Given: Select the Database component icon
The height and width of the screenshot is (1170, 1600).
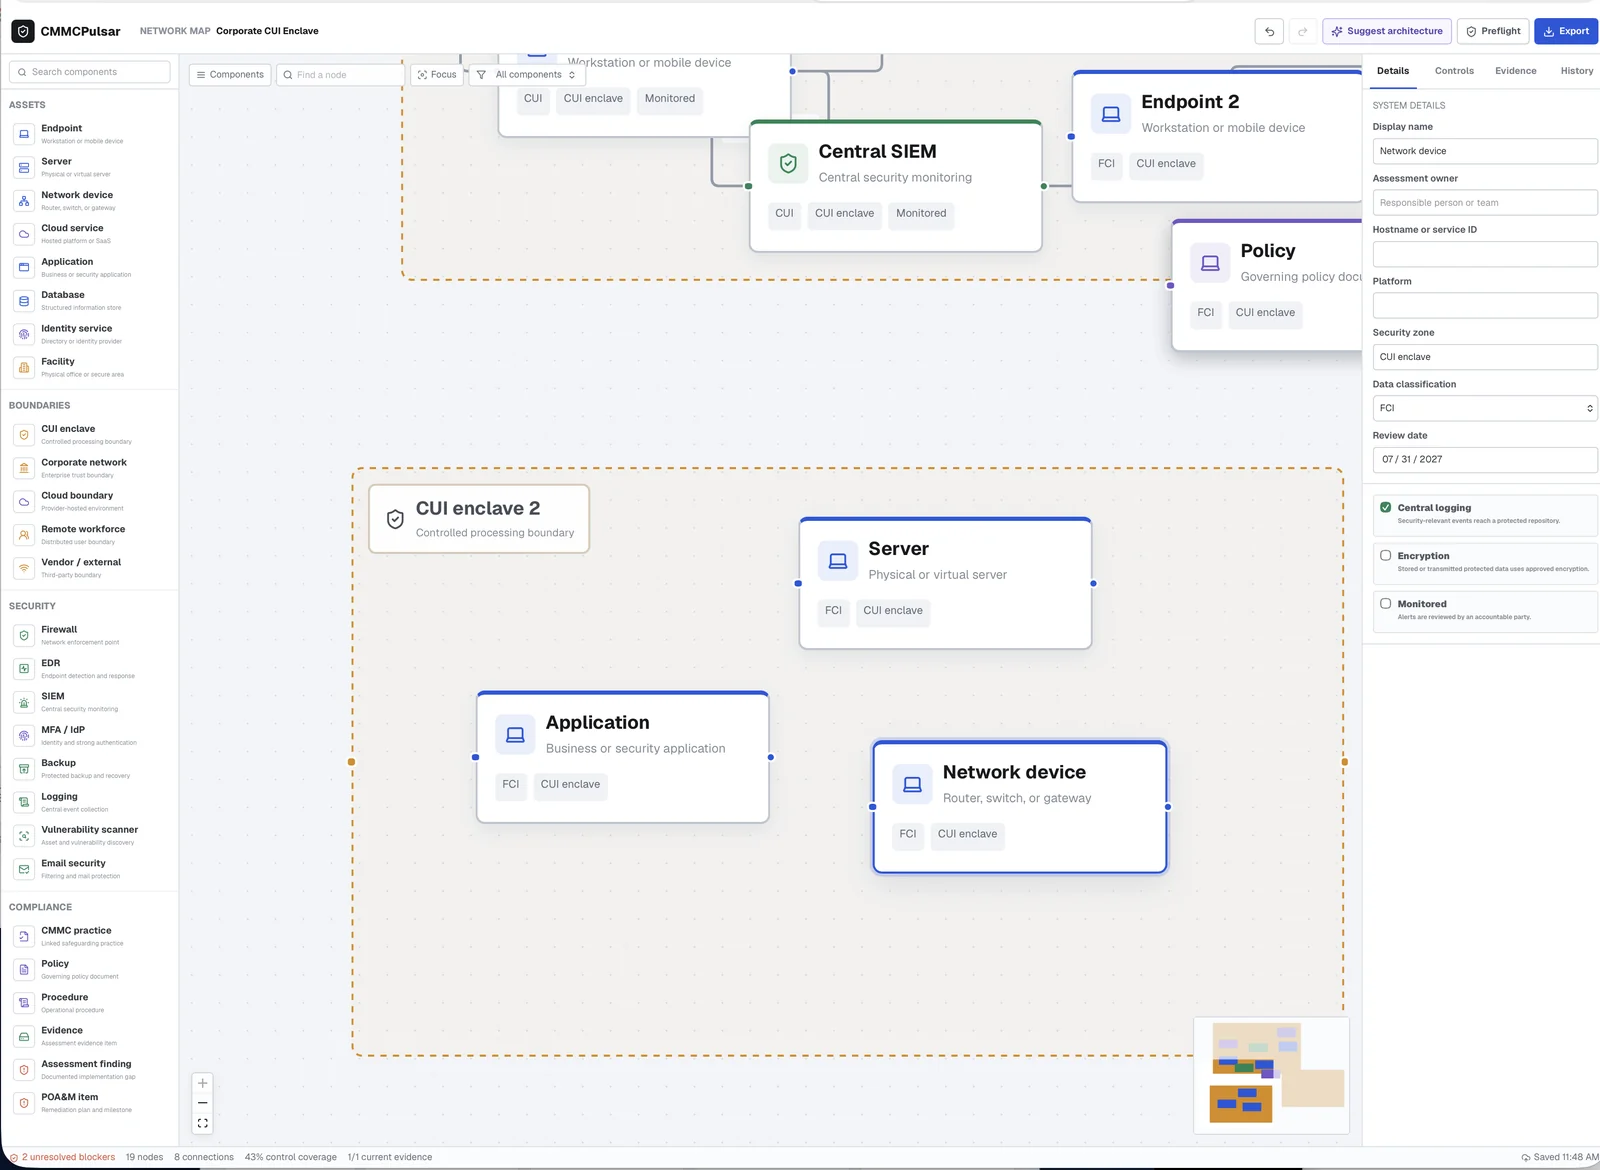Looking at the screenshot, I should point(24,301).
